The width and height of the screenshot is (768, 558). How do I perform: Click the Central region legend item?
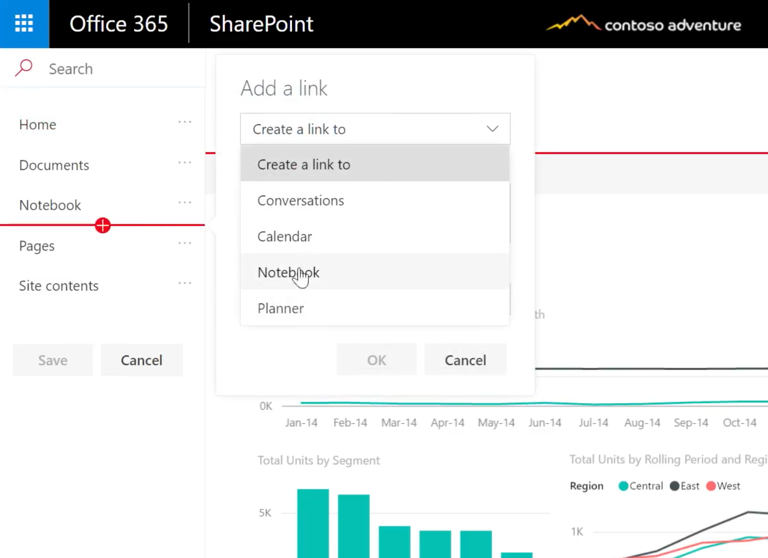coord(641,486)
